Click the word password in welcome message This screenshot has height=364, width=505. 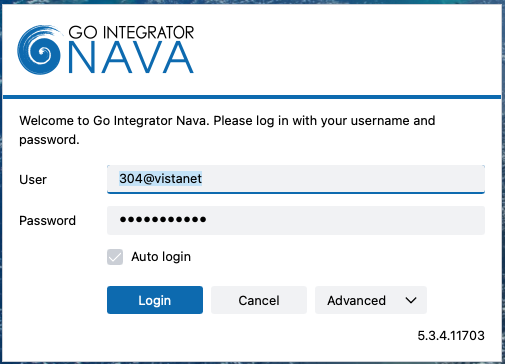click(49, 140)
